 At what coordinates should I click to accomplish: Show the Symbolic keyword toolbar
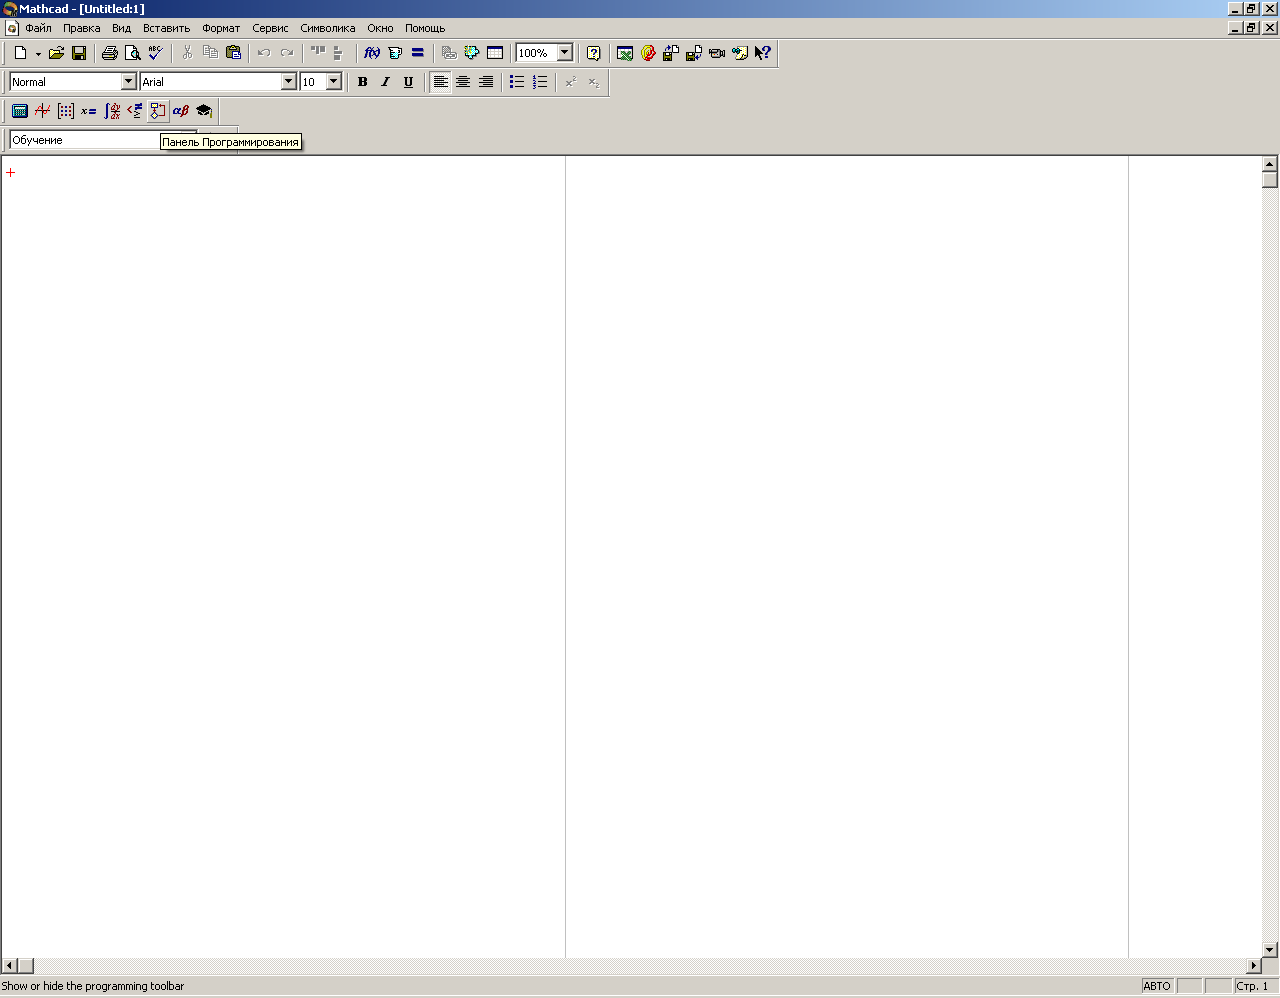pos(204,111)
